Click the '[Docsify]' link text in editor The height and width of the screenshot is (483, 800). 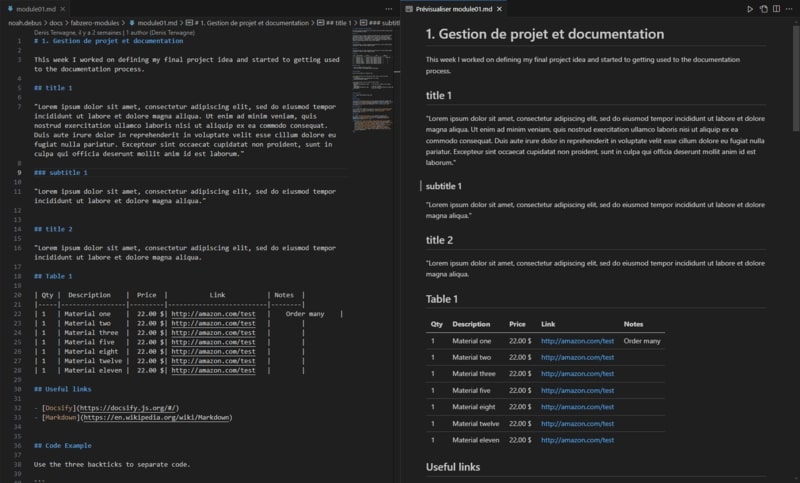pos(59,408)
